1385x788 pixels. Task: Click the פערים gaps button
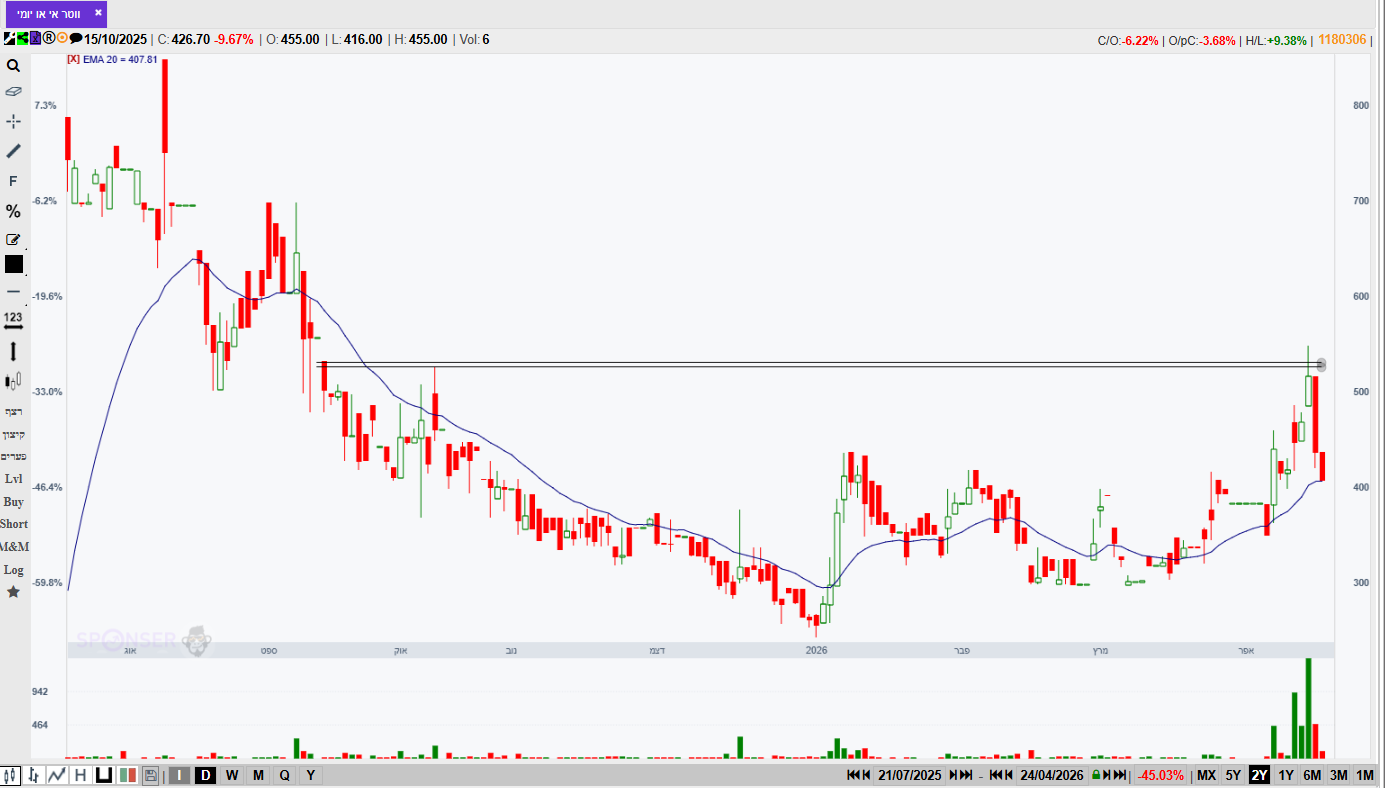13,456
